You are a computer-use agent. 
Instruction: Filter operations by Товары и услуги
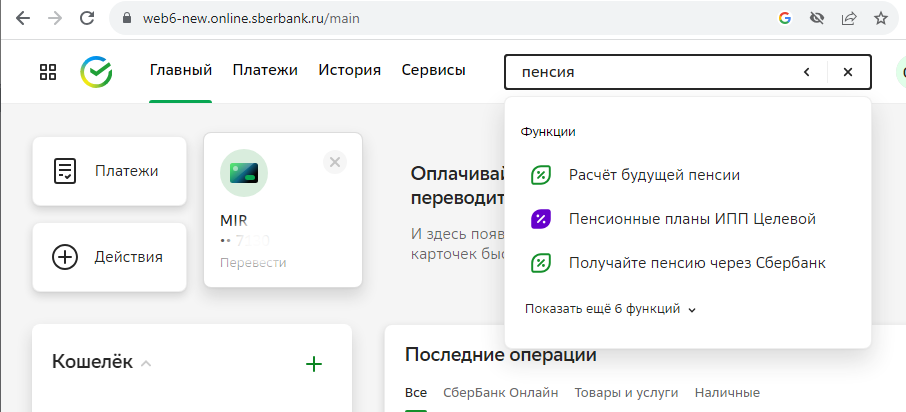click(626, 393)
